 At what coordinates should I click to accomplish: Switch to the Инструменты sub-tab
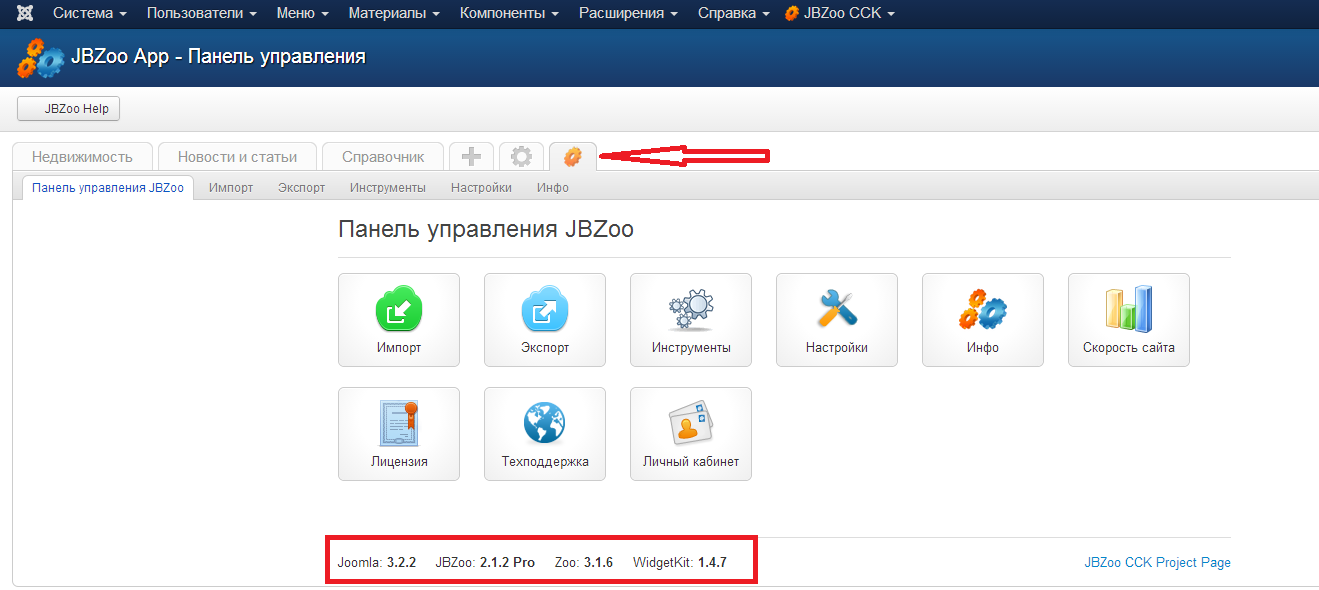coord(387,188)
